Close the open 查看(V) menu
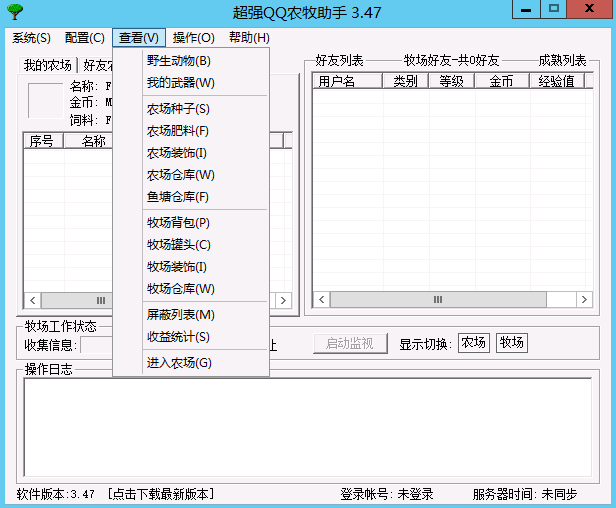The height and width of the screenshot is (508, 616). (x=139, y=38)
